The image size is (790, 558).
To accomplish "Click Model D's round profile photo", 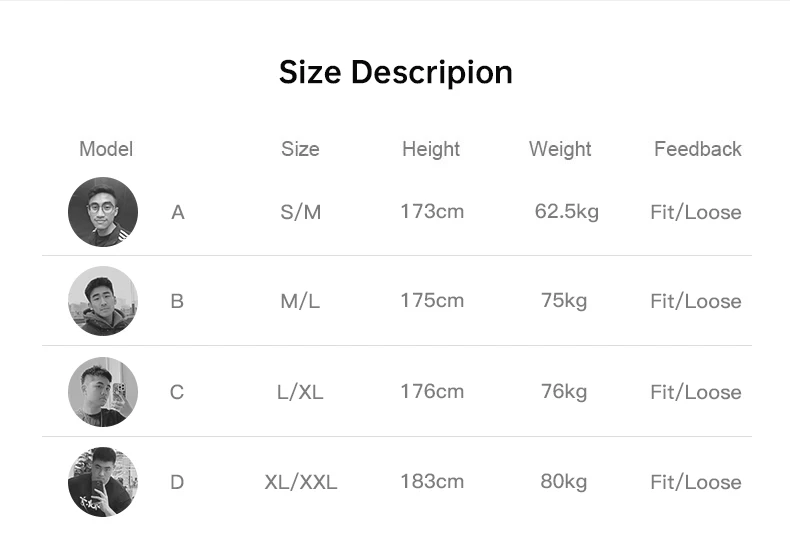I will point(103,482).
